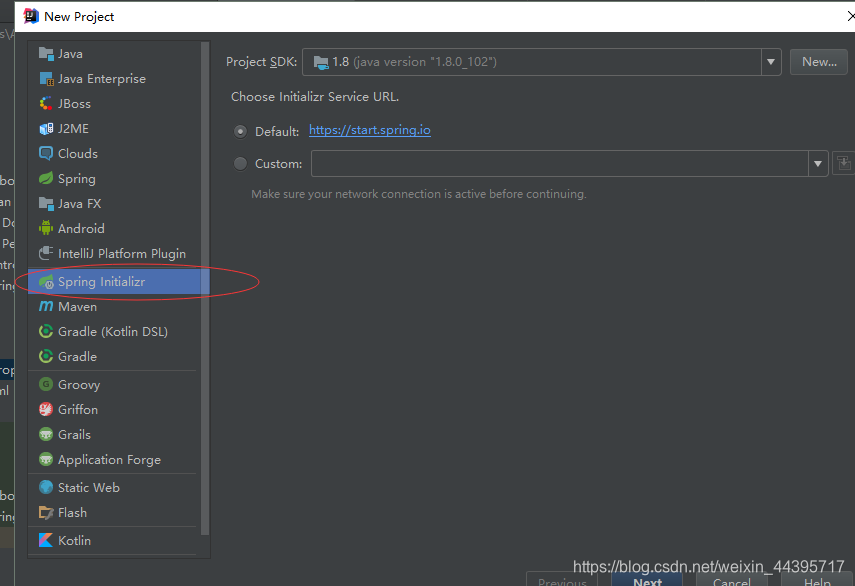Image resolution: width=855 pixels, height=586 pixels.
Task: Select the Kotlin icon
Action: tap(46, 540)
